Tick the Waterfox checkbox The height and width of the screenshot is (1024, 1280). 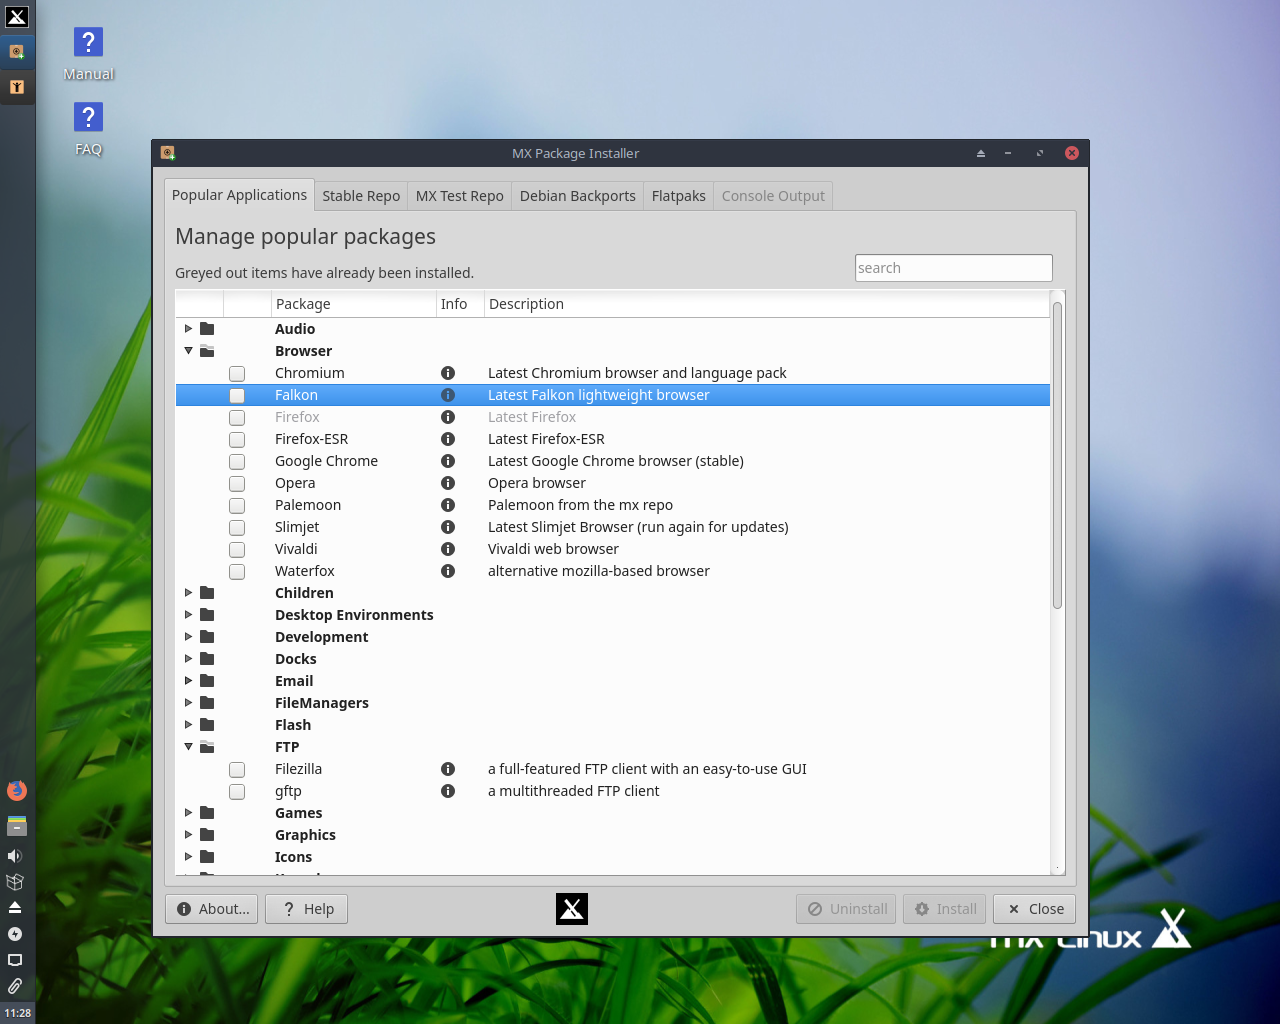[x=237, y=571]
